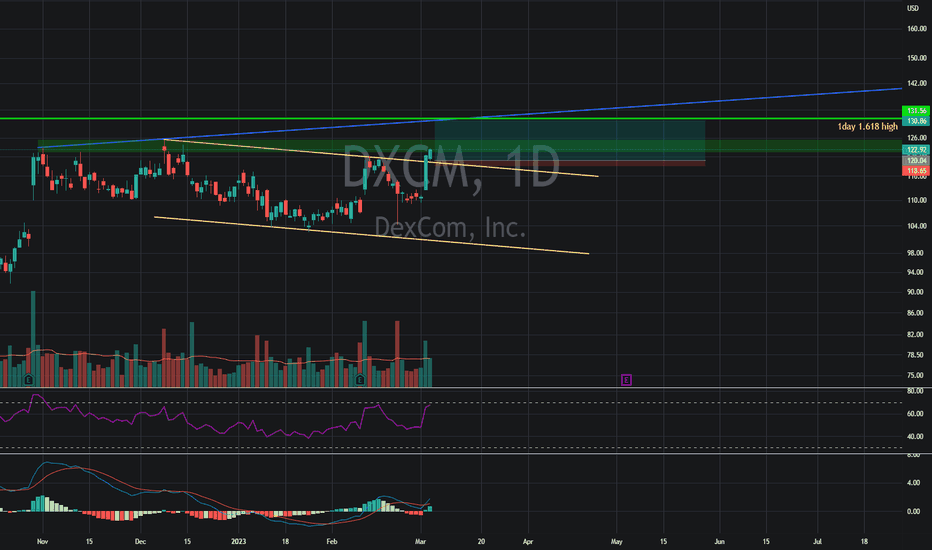The width and height of the screenshot is (932, 550).
Task: Click the Mar date label on time axis
Action: click(x=421, y=542)
